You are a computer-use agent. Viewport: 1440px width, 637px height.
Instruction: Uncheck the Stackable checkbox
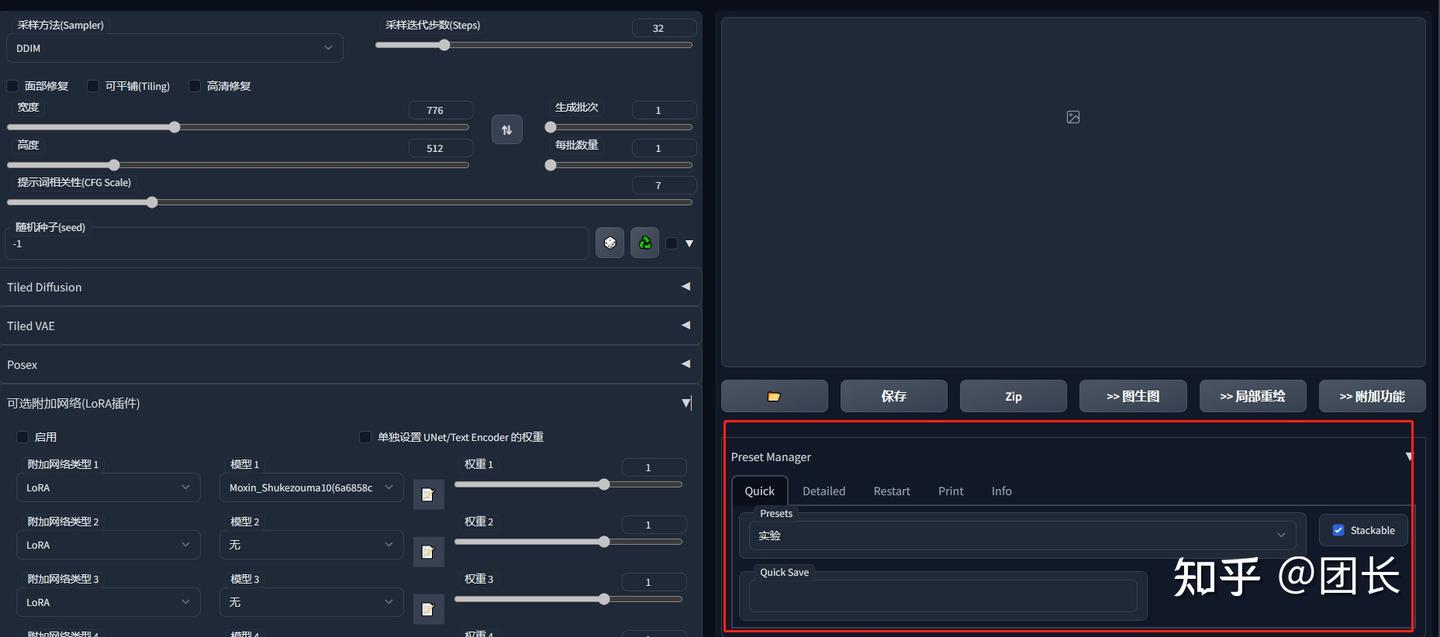pos(1338,530)
